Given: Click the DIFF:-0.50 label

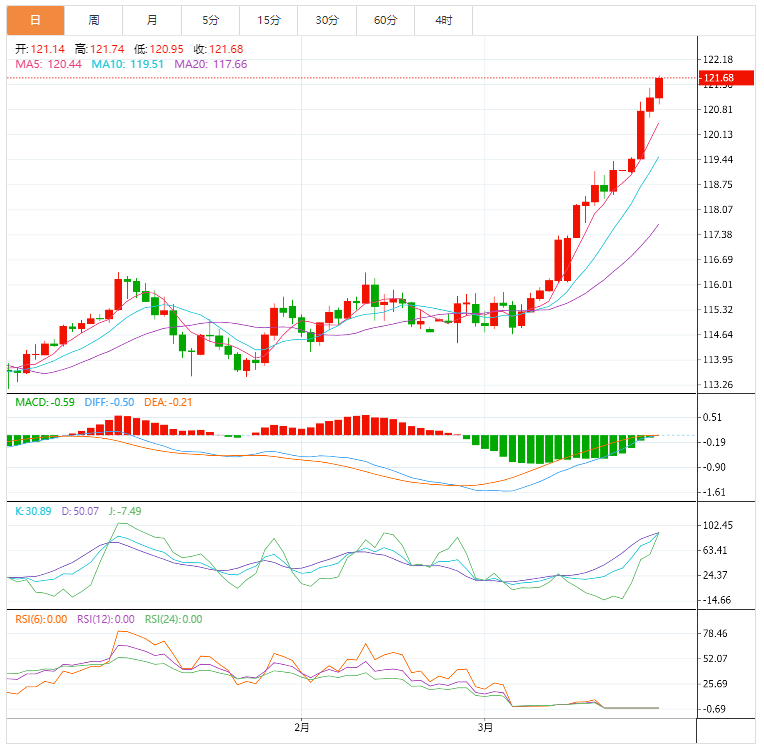Looking at the screenshot, I should [x=109, y=403].
